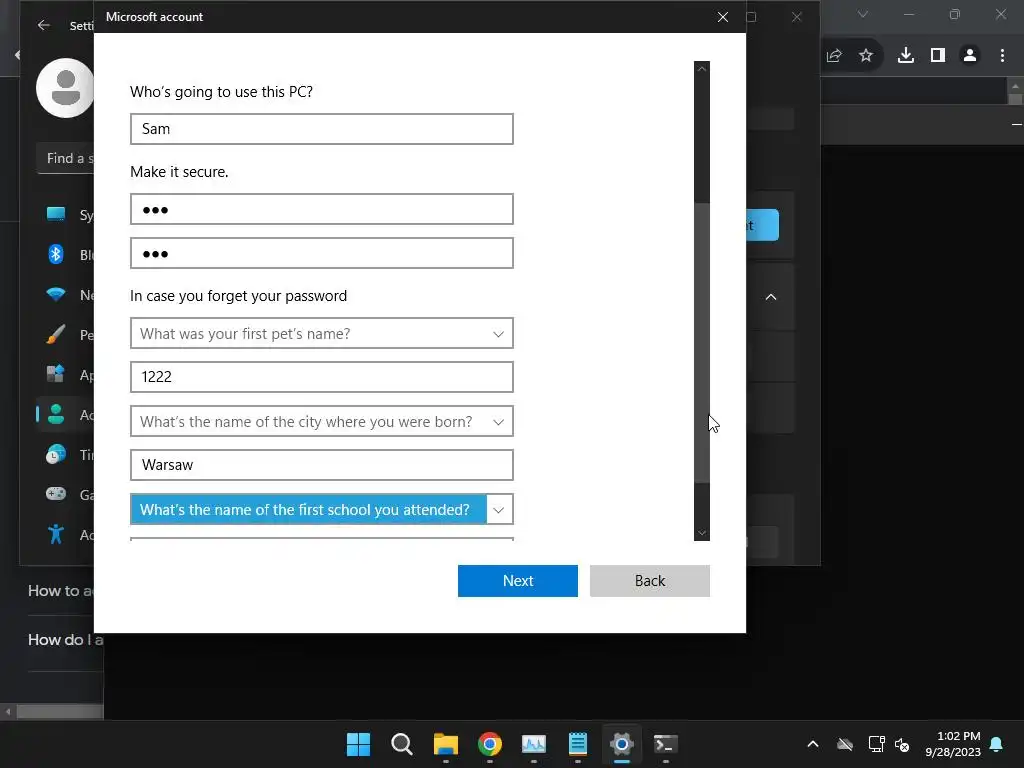Open Accessibility icon in Settings sidebar
This screenshot has width=1024, height=768.
click(56, 534)
